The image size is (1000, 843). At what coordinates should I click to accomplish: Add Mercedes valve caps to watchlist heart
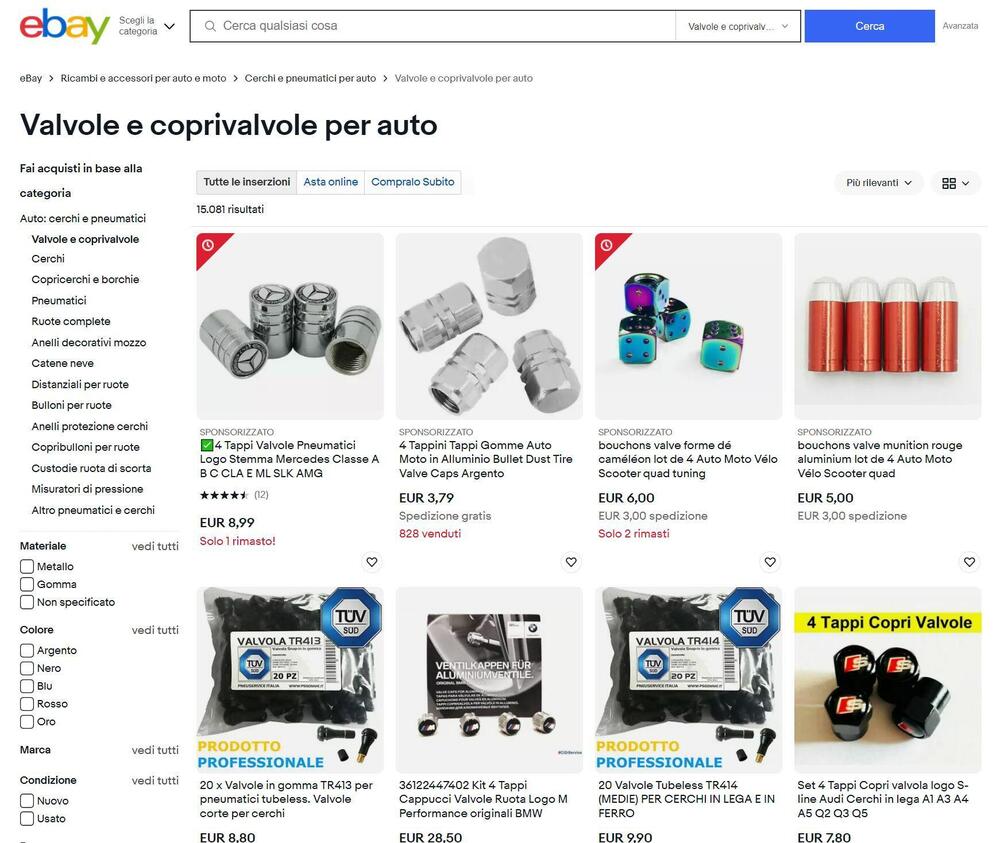click(x=372, y=562)
